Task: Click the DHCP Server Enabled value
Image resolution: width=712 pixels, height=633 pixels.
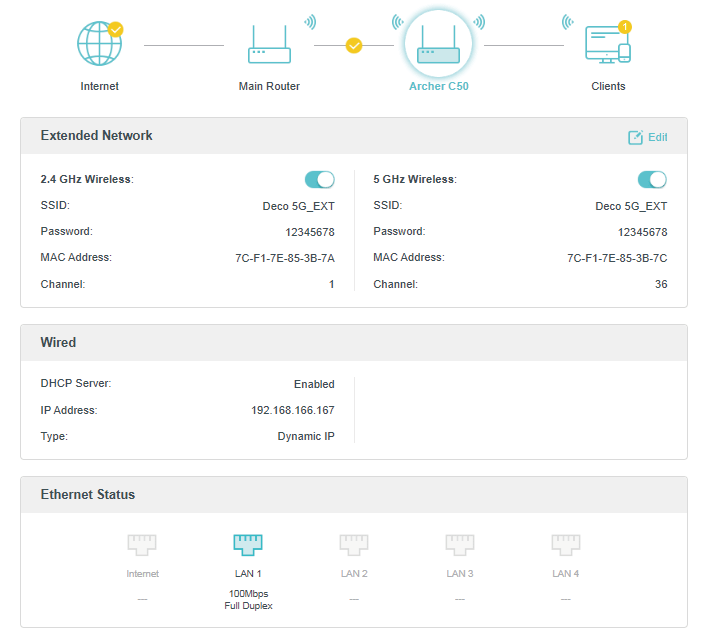Action: coord(314,384)
